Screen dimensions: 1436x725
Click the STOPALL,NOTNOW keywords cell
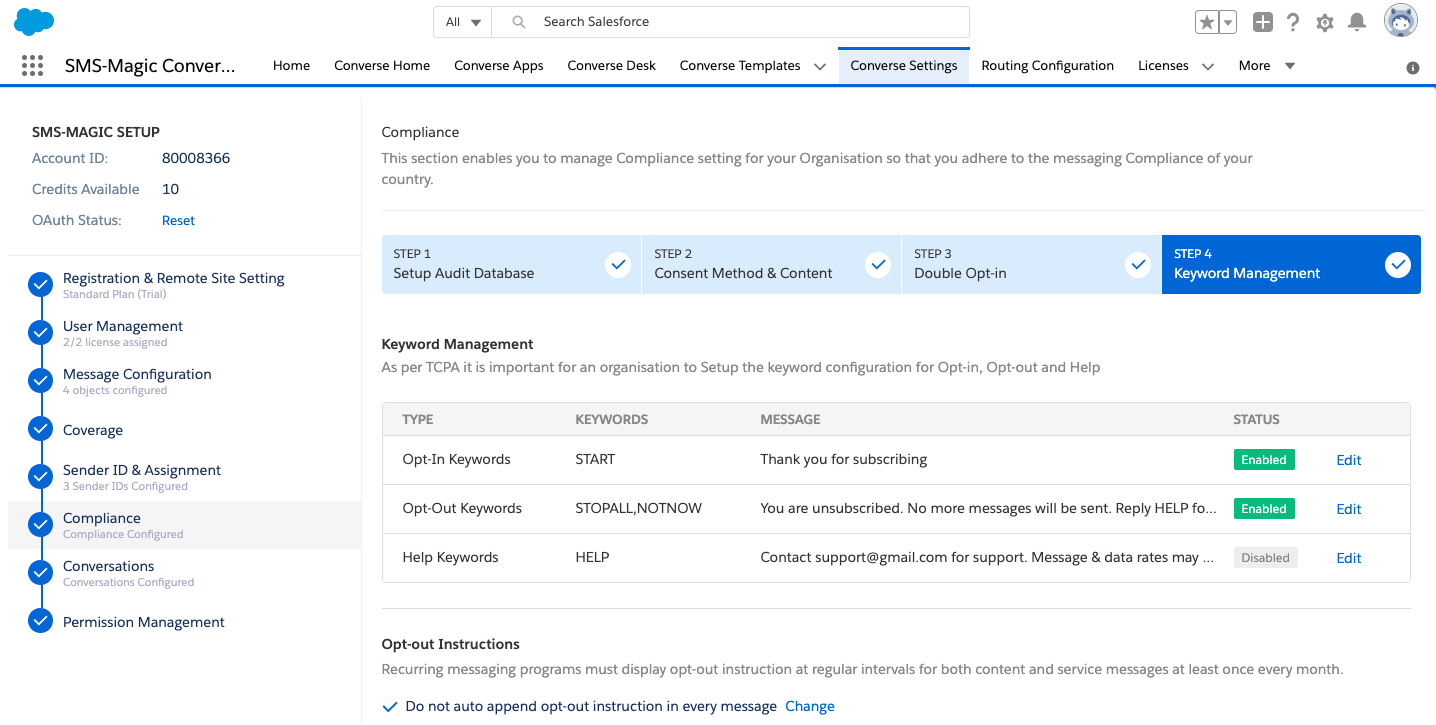point(639,508)
